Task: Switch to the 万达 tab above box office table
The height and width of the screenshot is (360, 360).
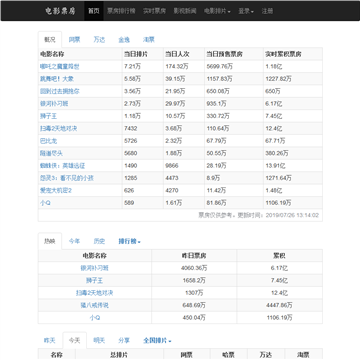Action: [x=99, y=40]
